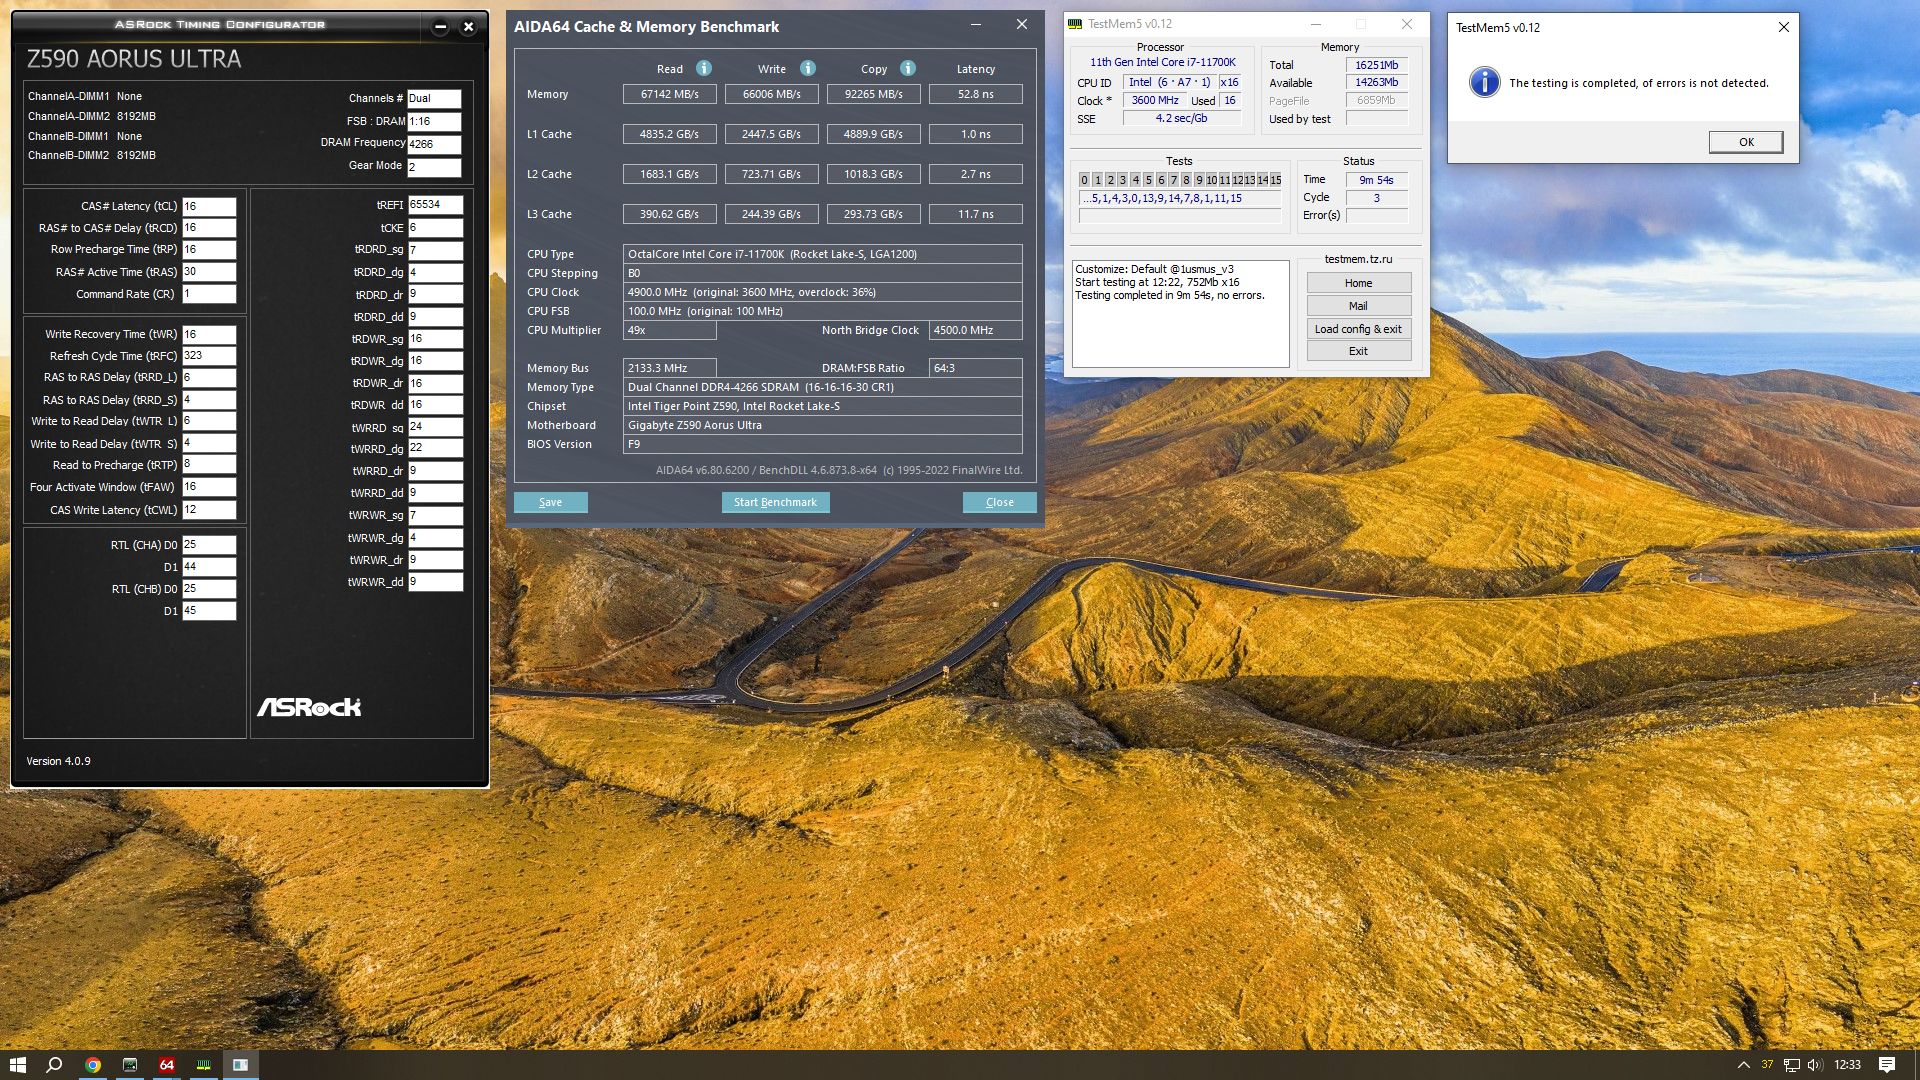The height and width of the screenshot is (1080, 1920).
Task: Click the TestMem5 log text box
Action: click(x=1180, y=314)
